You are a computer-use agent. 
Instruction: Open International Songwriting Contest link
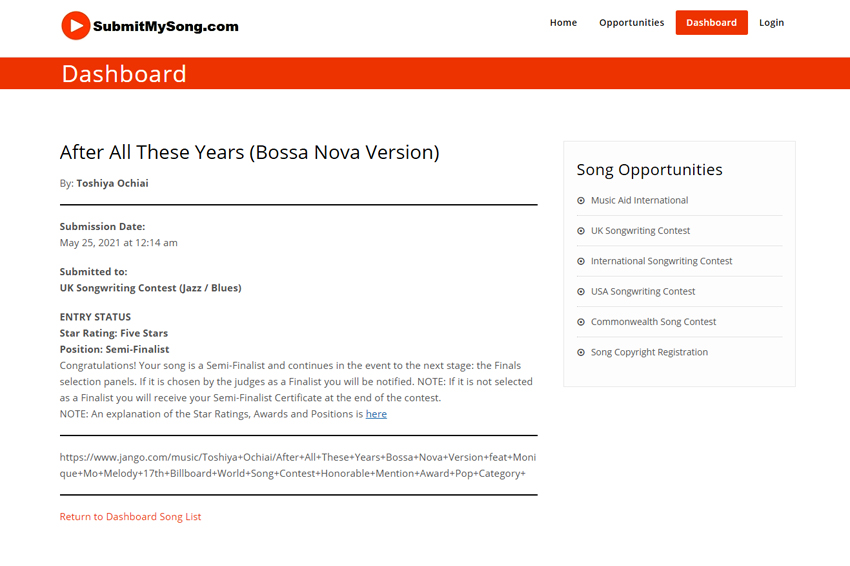coord(661,262)
